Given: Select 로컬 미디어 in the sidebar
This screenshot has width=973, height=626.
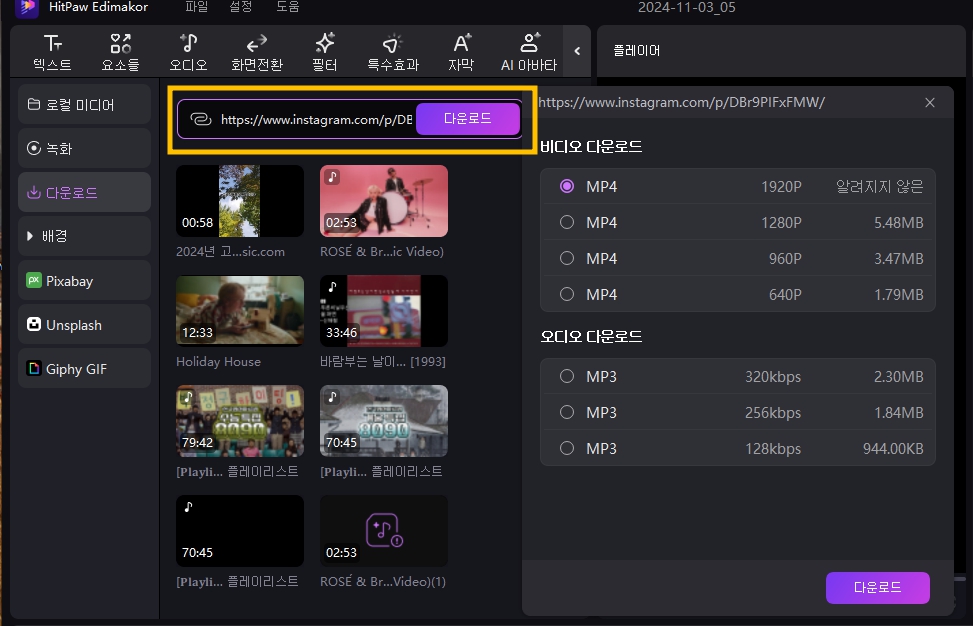Looking at the screenshot, I should (84, 105).
